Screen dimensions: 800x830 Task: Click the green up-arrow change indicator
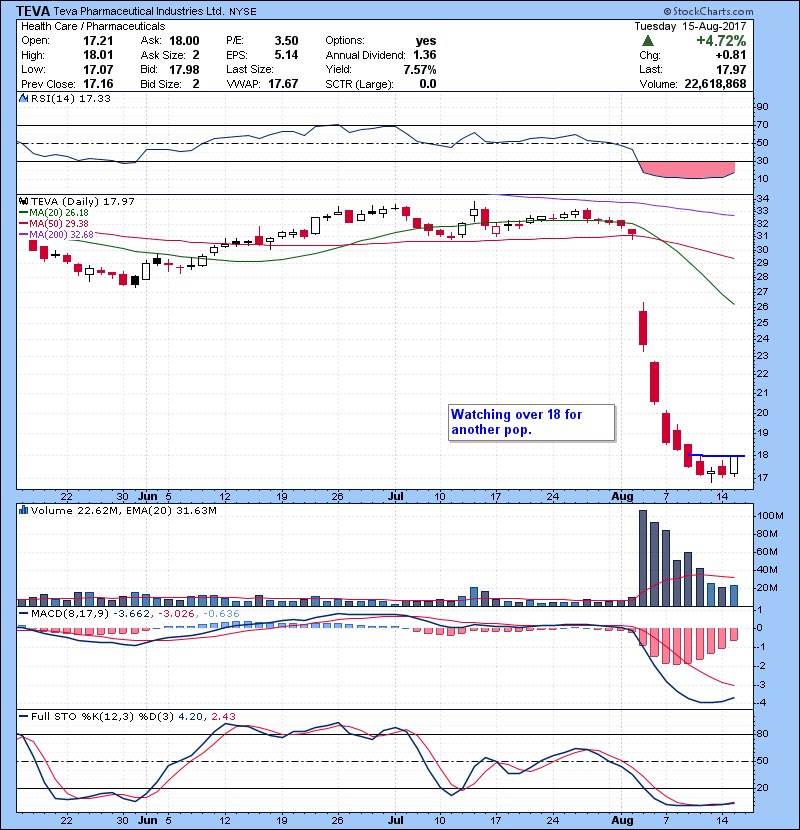(x=648, y=41)
